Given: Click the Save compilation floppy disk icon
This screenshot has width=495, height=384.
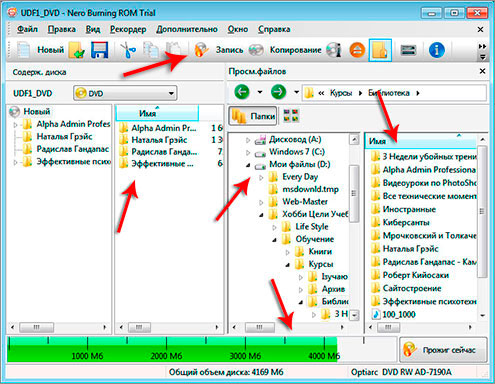Looking at the screenshot, I should pyautogui.click(x=100, y=50).
